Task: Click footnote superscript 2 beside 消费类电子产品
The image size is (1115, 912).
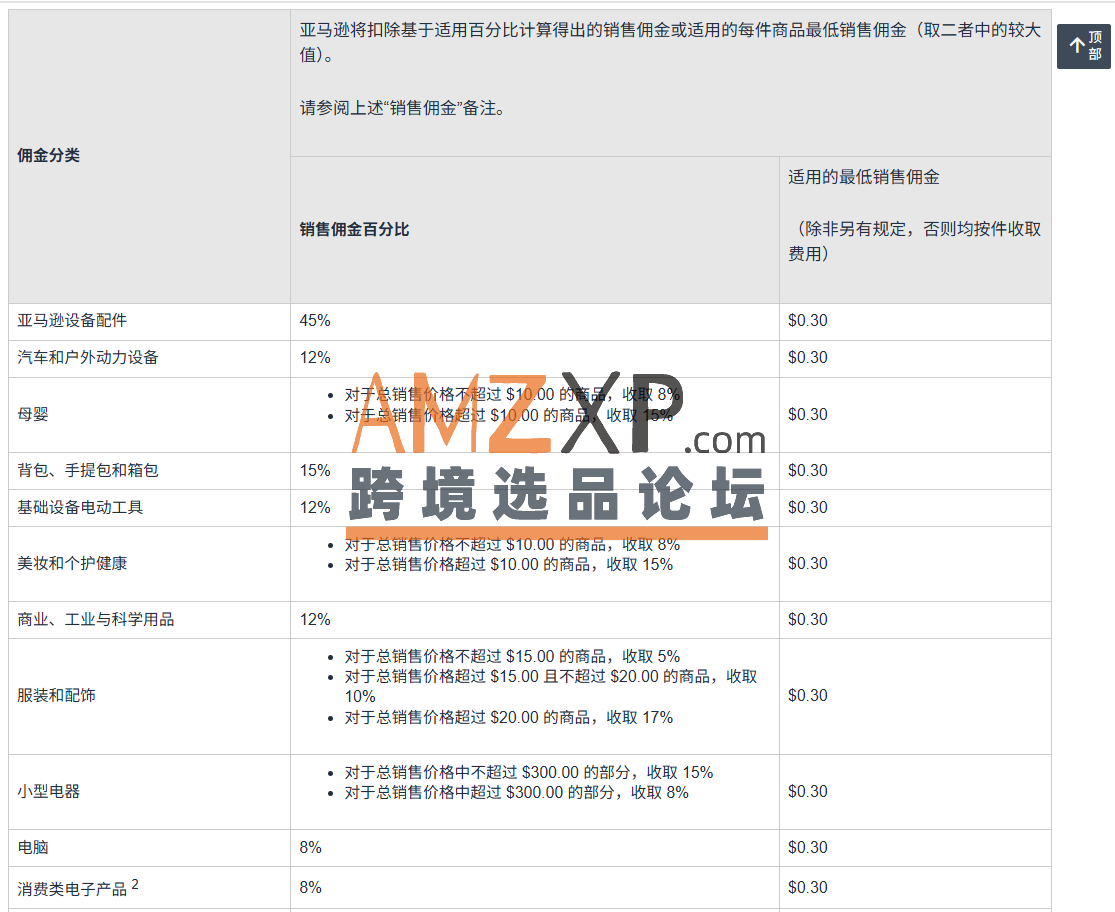Action: pyautogui.click(x=135, y=884)
